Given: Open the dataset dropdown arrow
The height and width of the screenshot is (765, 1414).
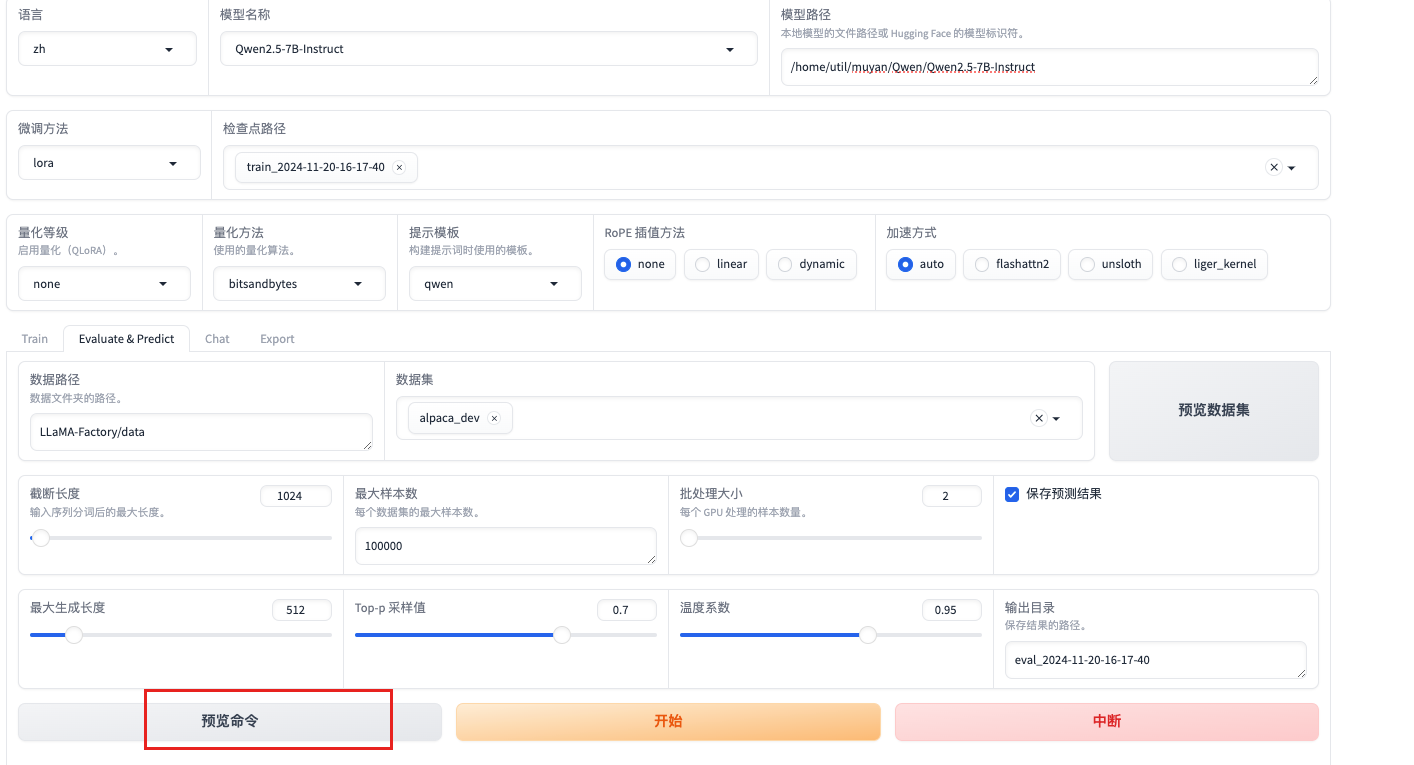Looking at the screenshot, I should [x=1056, y=418].
